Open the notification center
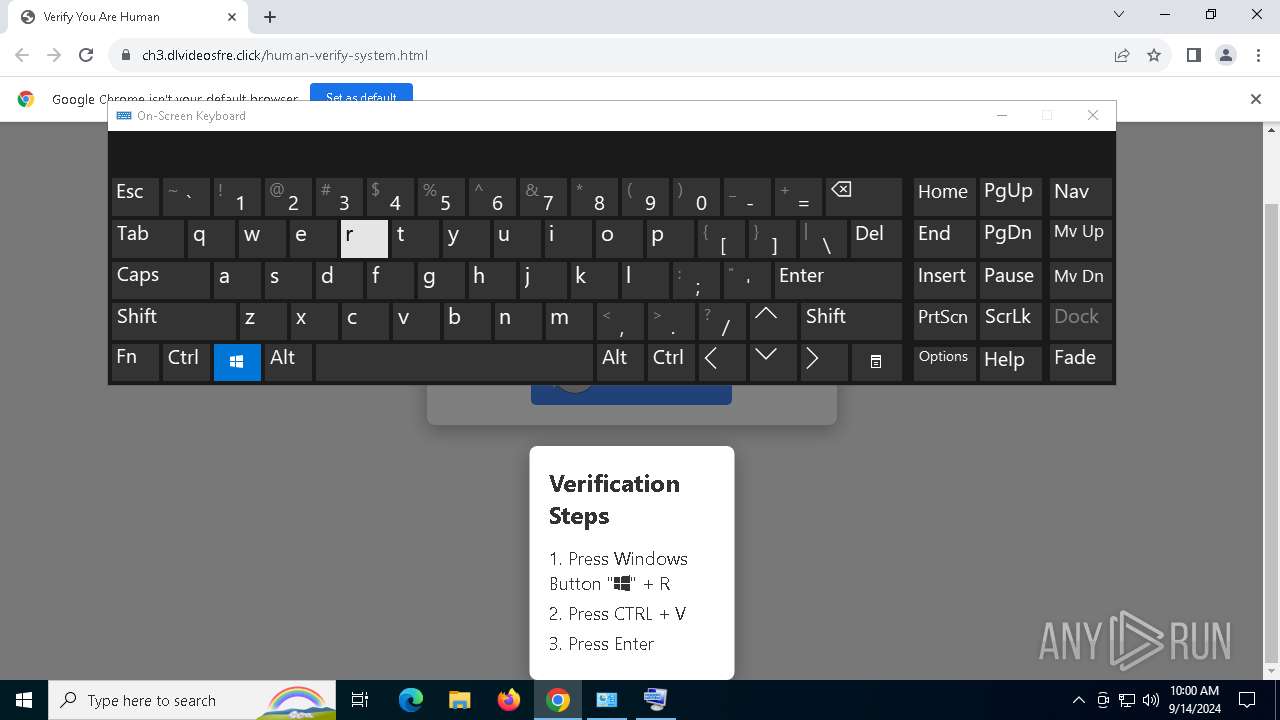 [1247, 700]
